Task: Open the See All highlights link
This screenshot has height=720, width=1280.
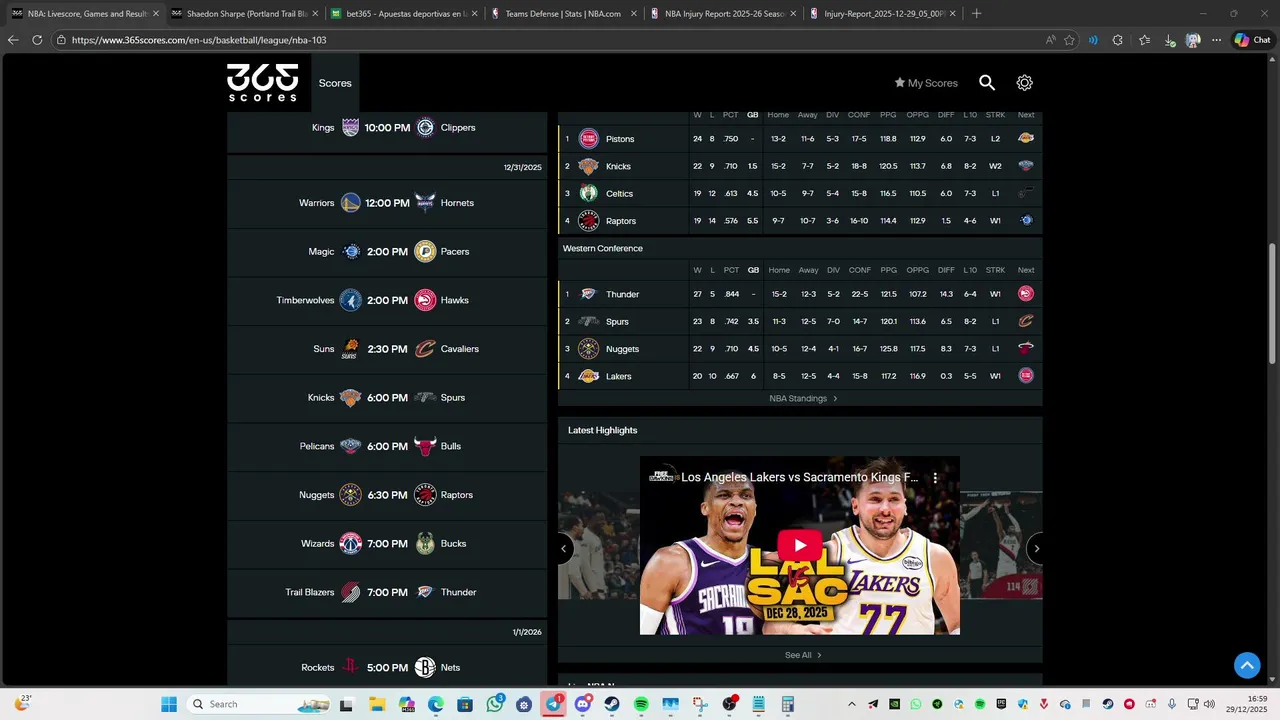Action: [x=803, y=655]
